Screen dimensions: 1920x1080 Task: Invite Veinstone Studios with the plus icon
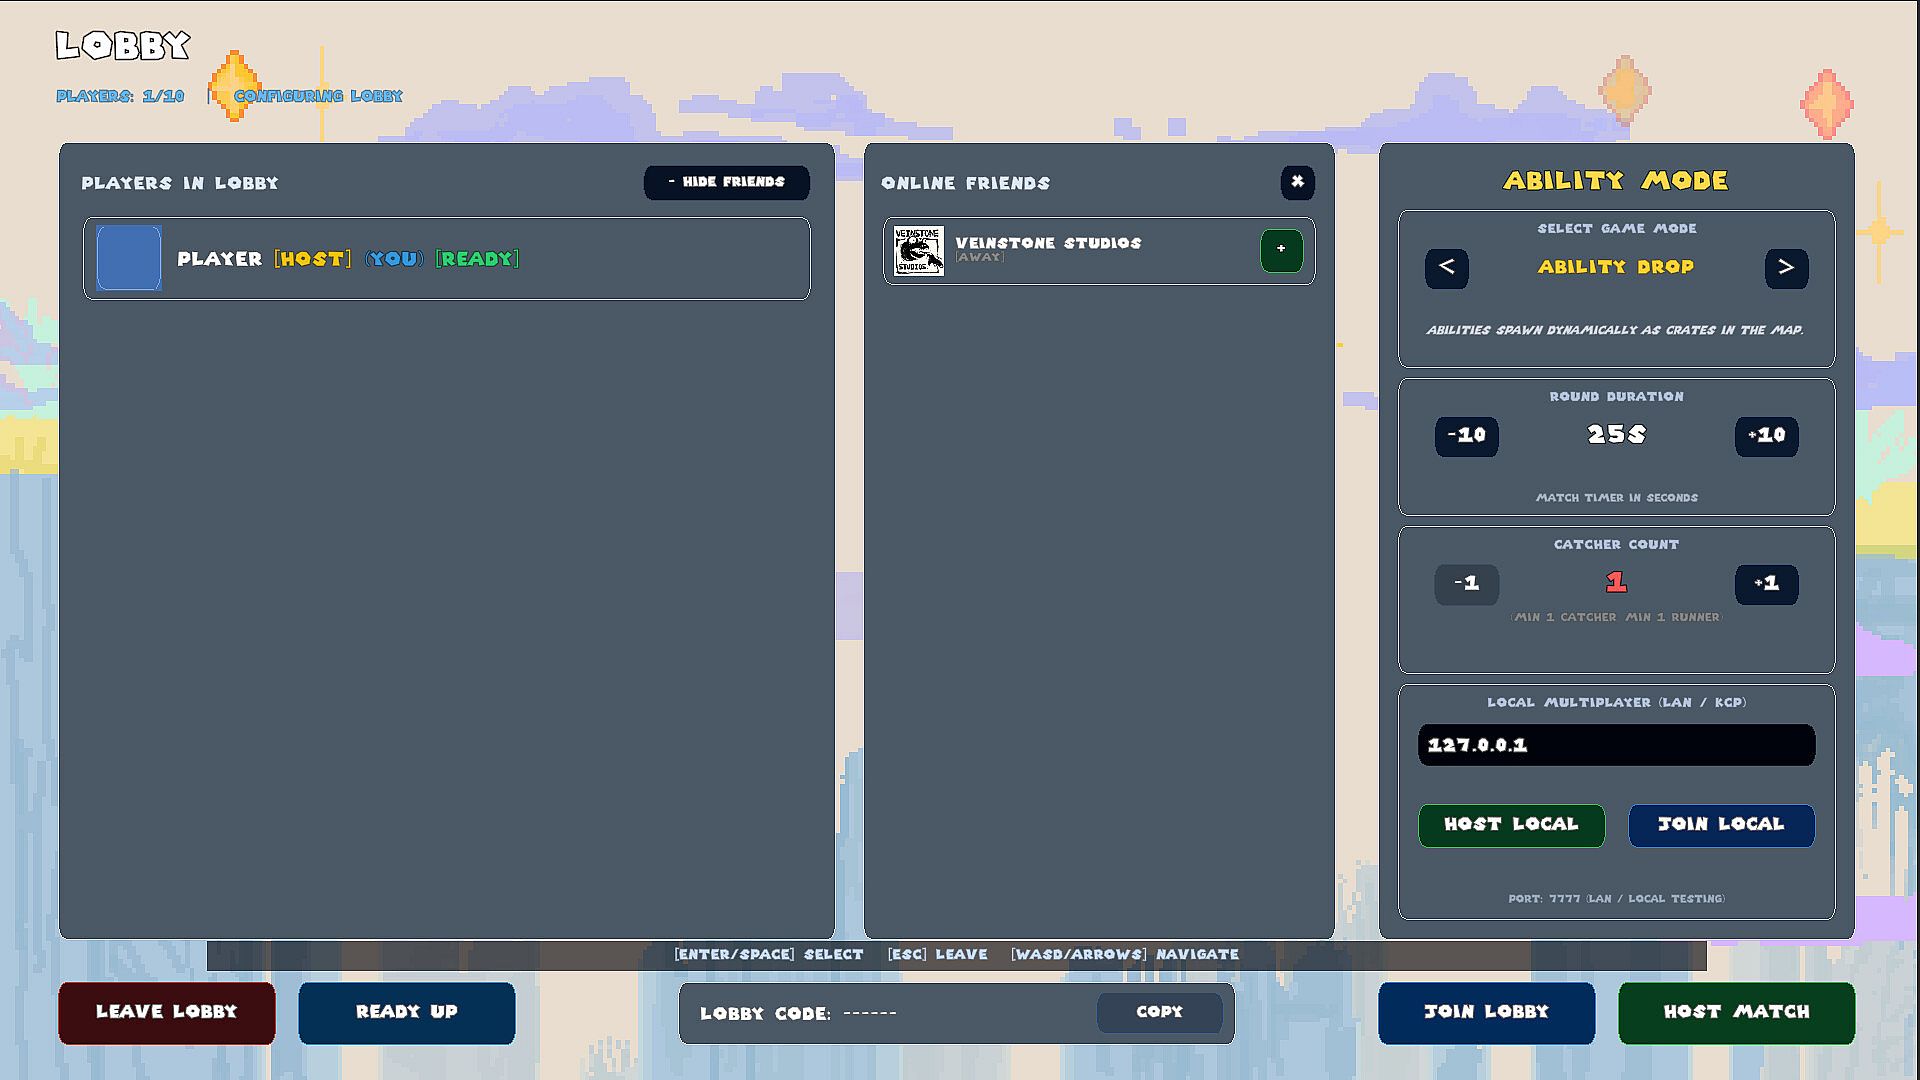click(x=1281, y=250)
